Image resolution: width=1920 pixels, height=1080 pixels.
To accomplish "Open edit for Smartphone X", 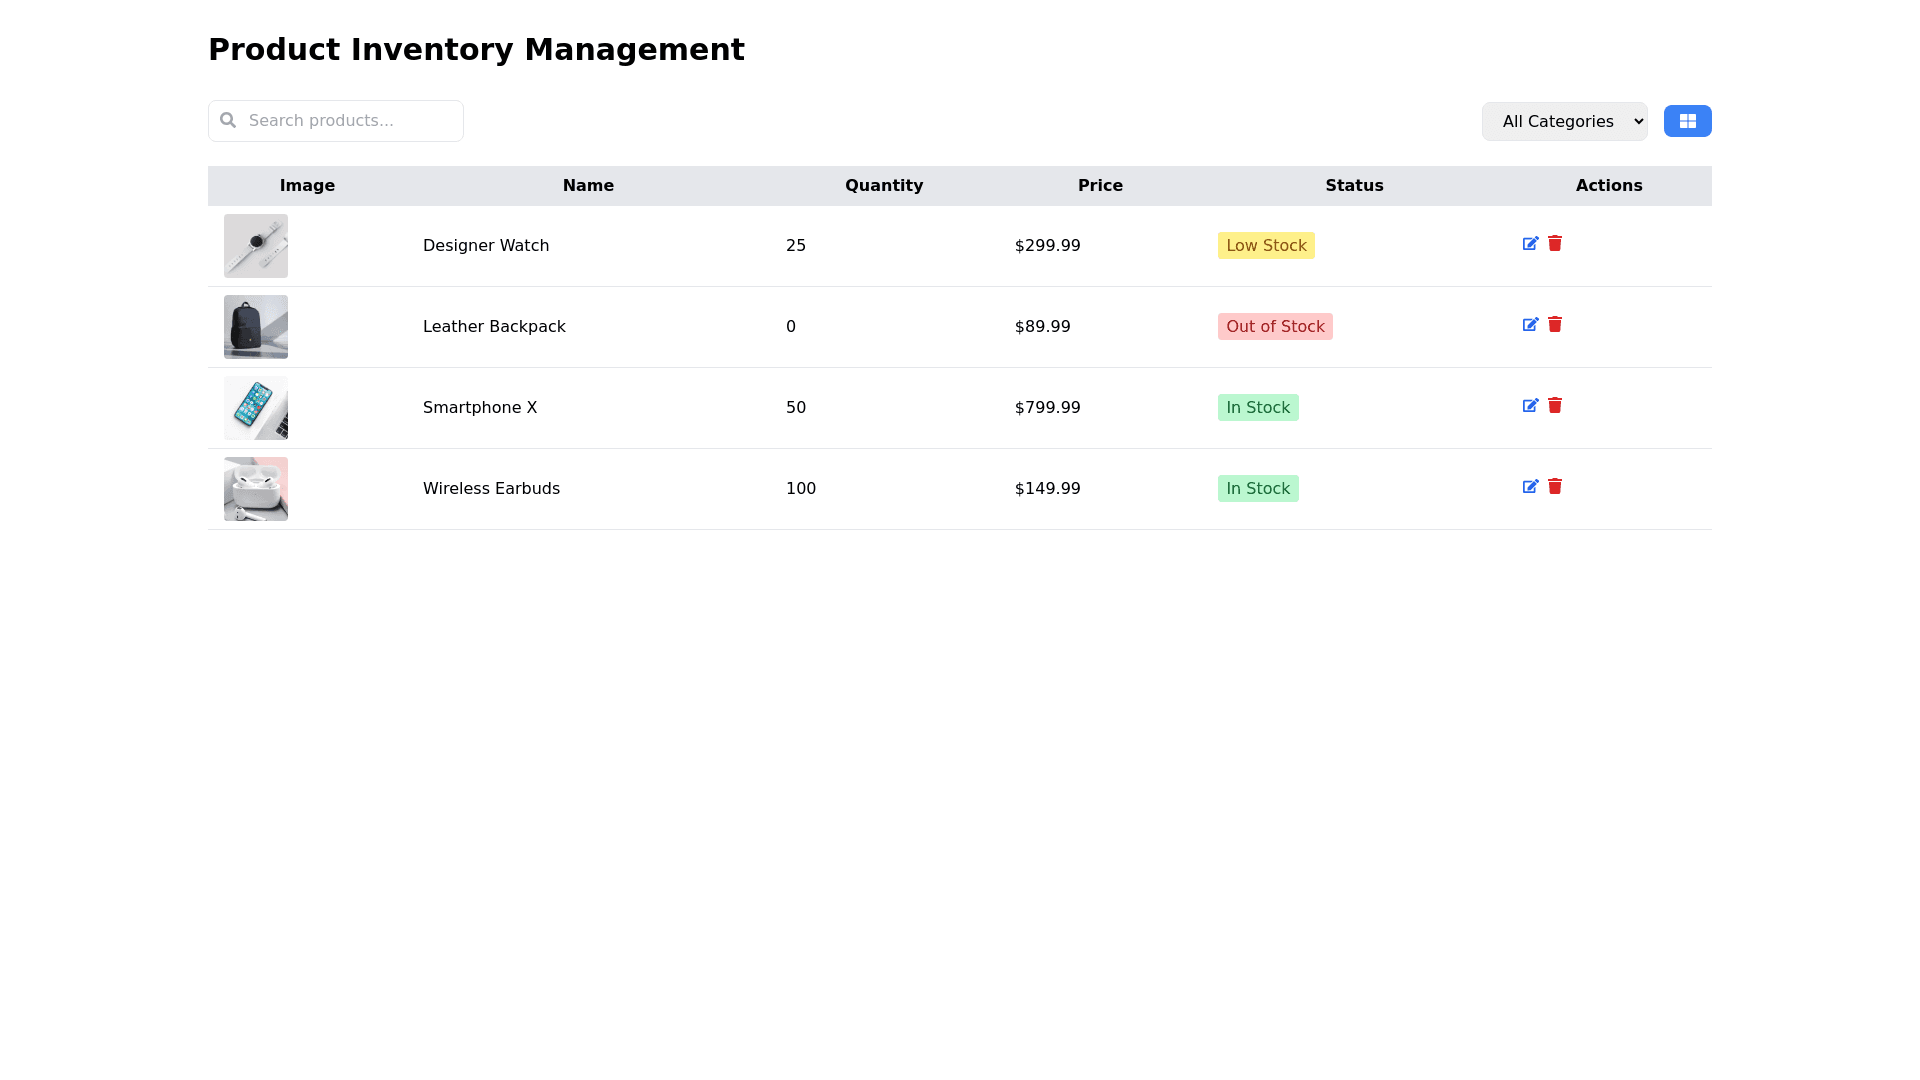I will coord(1530,406).
